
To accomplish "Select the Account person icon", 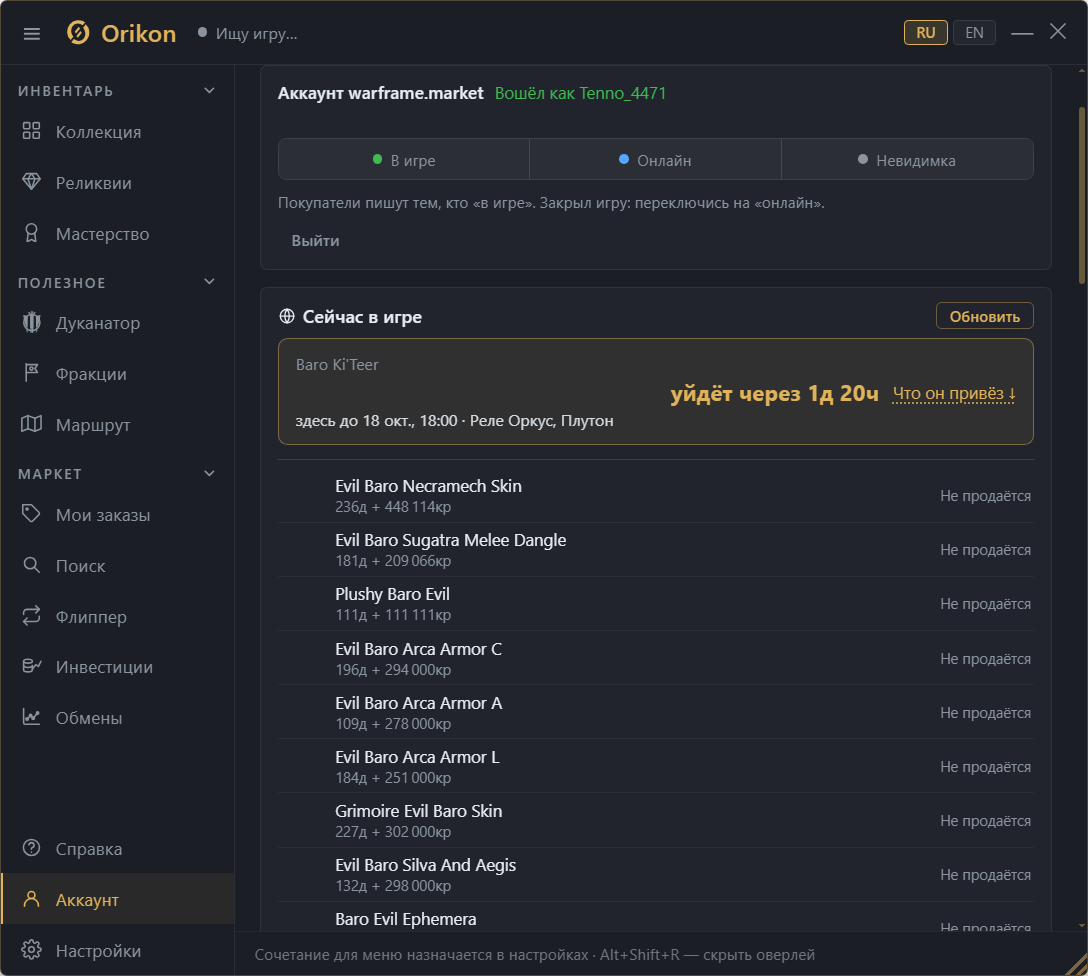I will 31,899.
